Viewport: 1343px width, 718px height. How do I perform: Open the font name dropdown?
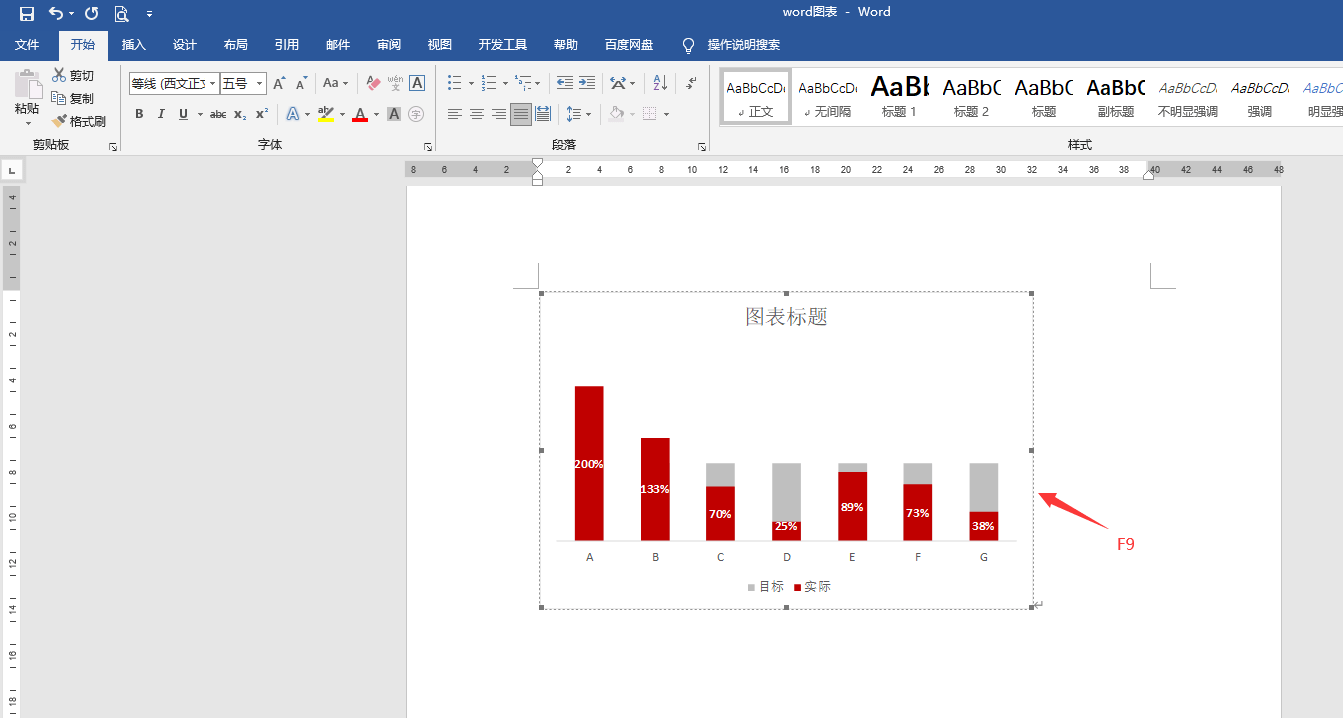212,84
